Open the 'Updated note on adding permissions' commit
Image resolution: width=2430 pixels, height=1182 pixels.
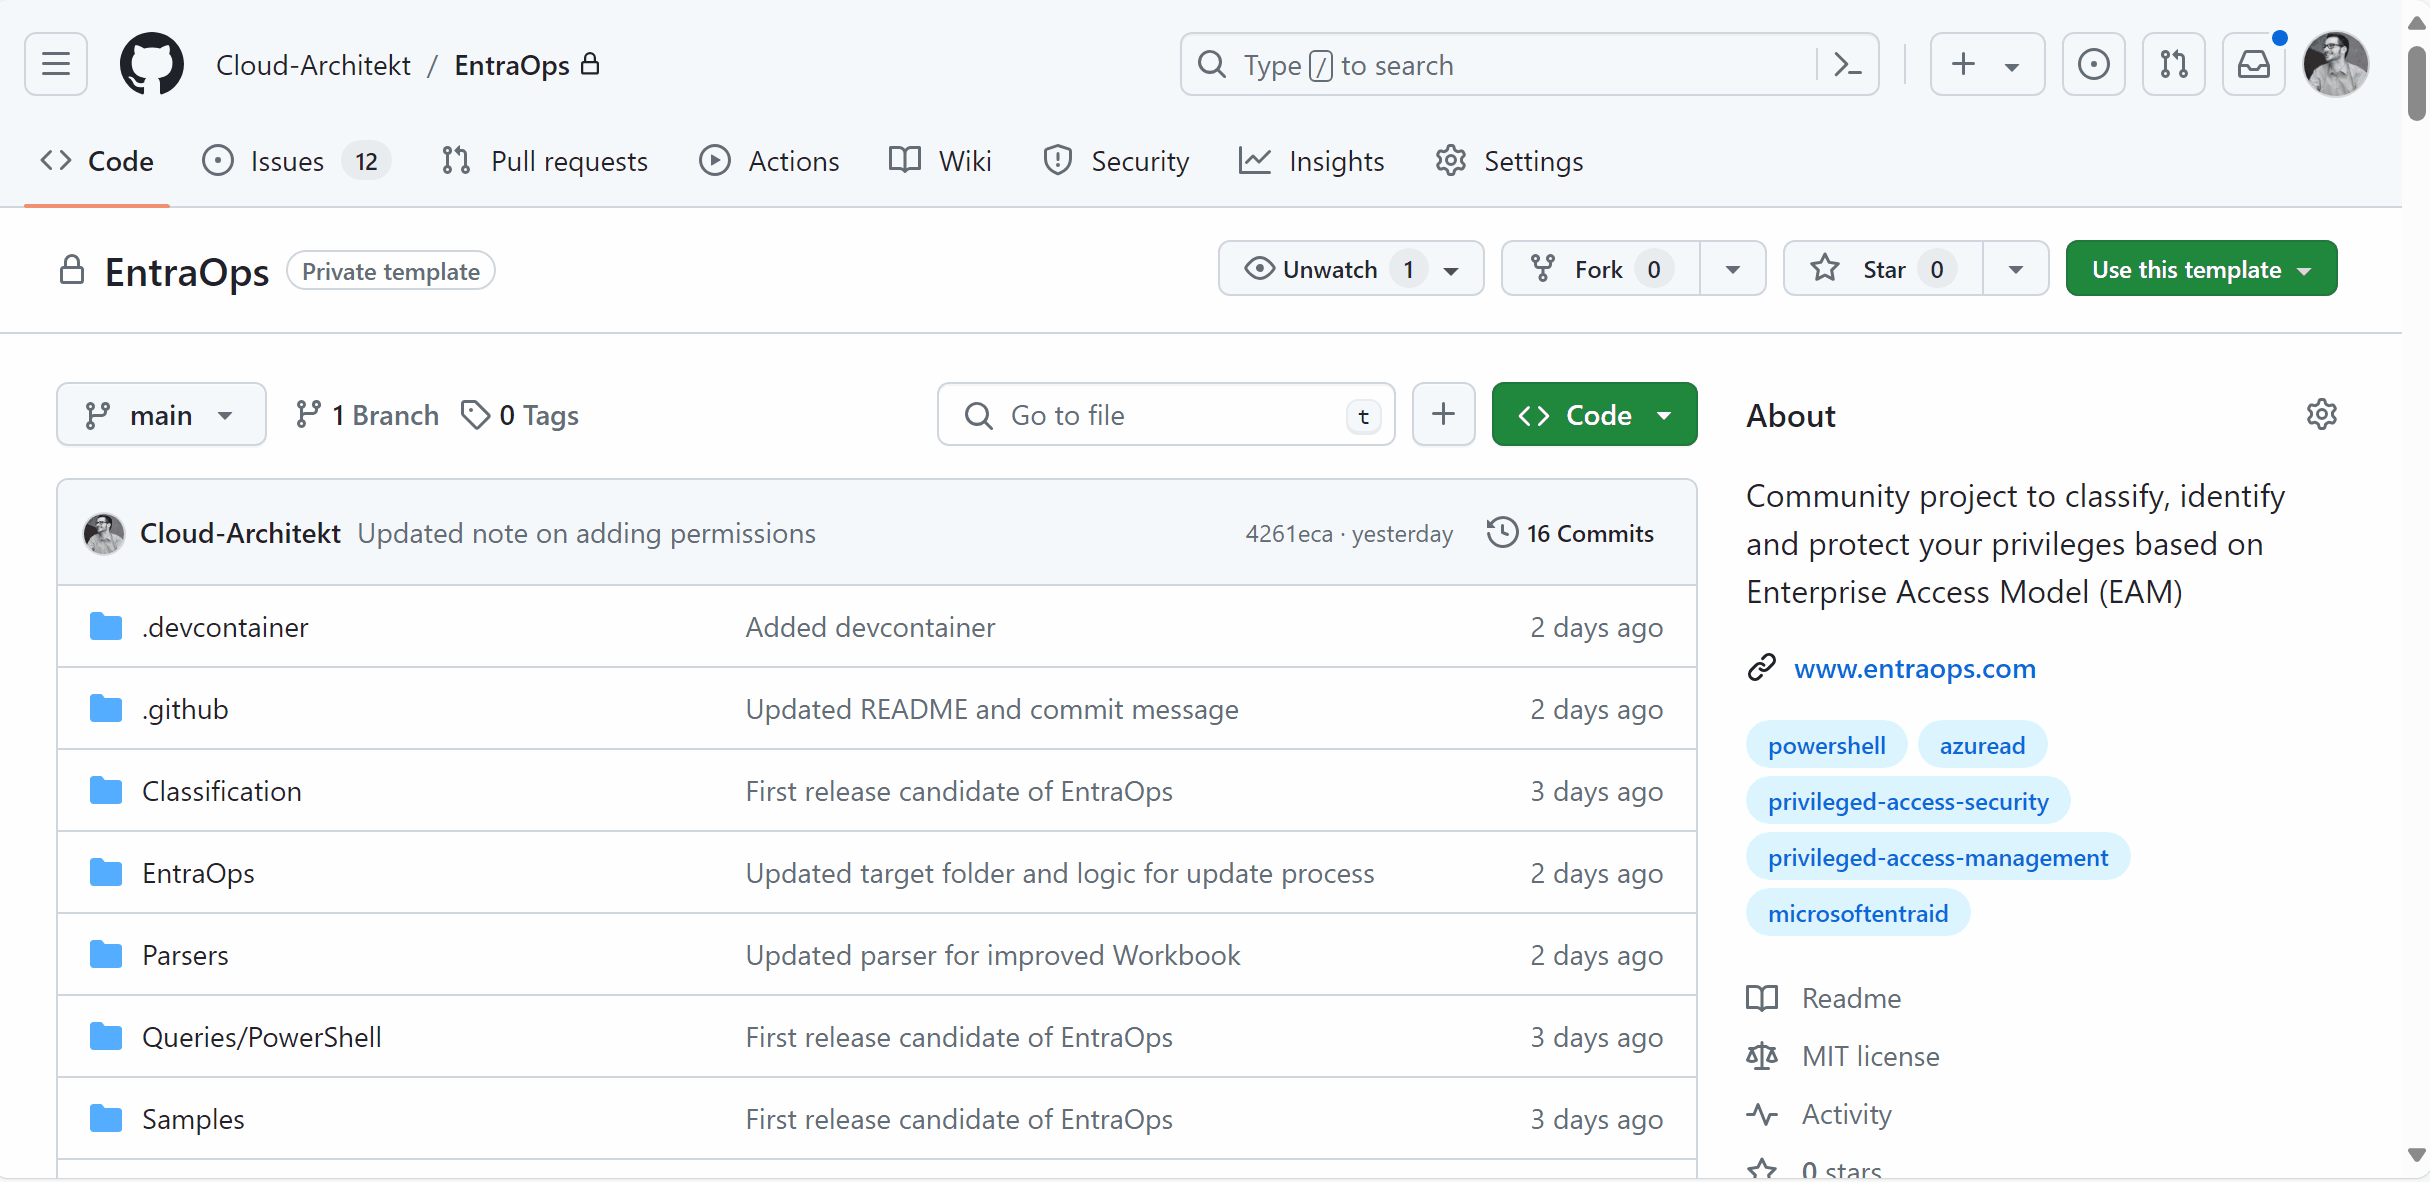click(587, 533)
